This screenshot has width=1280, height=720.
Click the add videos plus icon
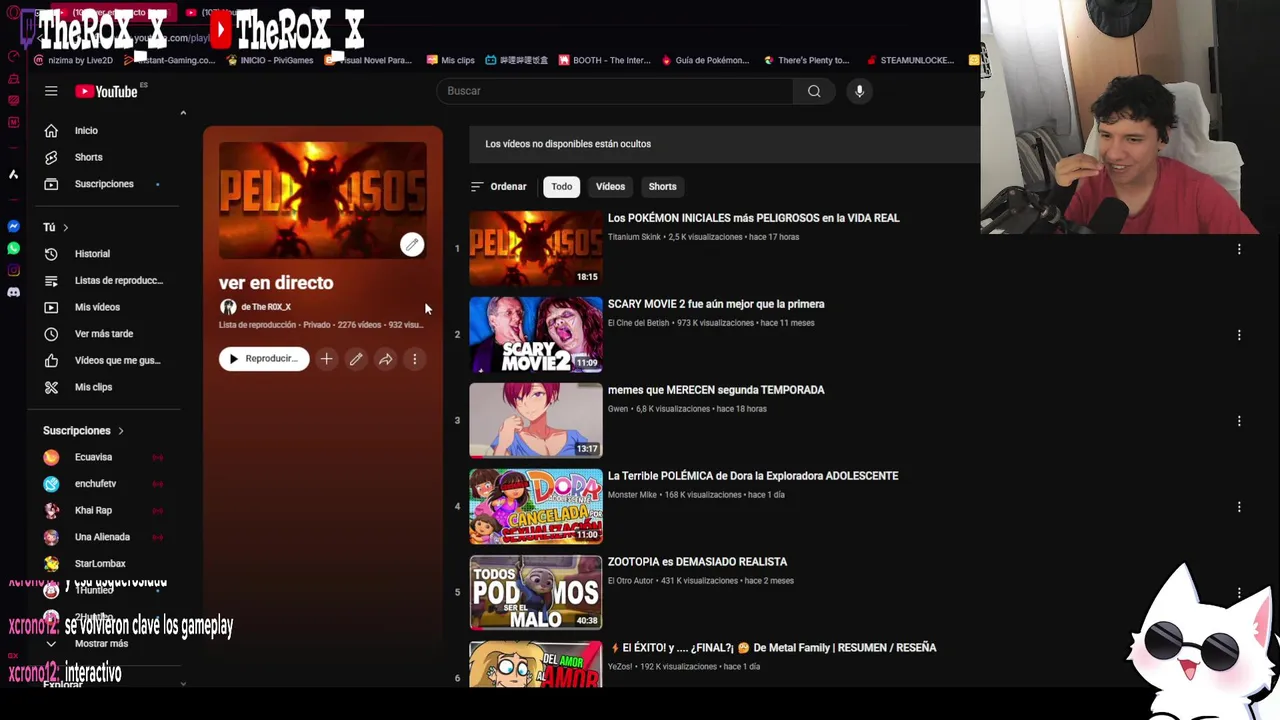(x=326, y=359)
